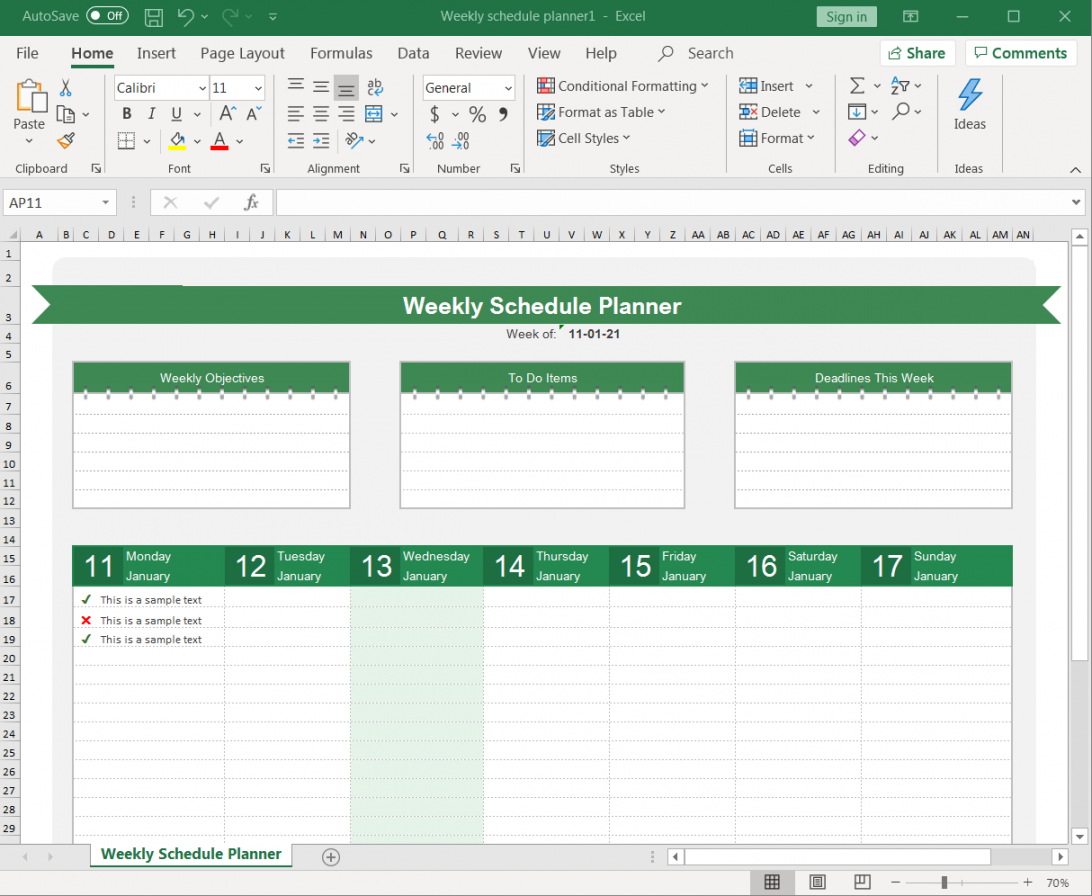The width and height of the screenshot is (1092, 896).
Task: Open the Comments button
Action: 1020,53
